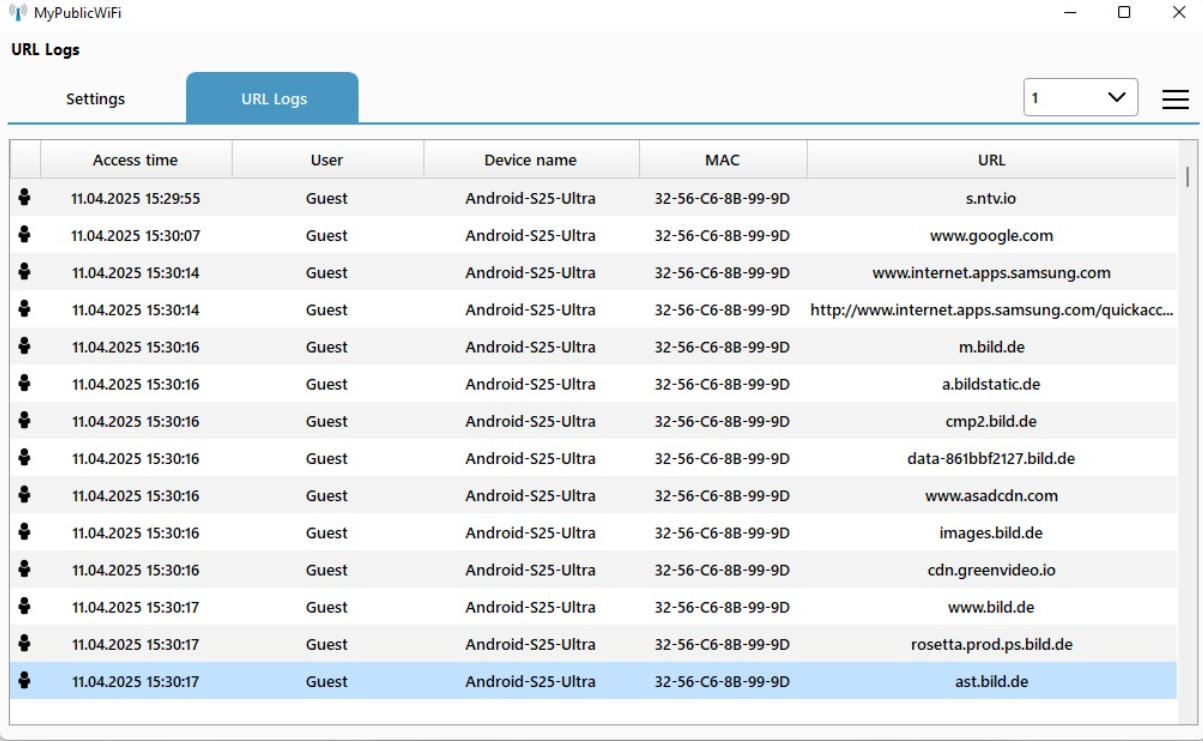Select the URL Logs tab

tap(273, 99)
